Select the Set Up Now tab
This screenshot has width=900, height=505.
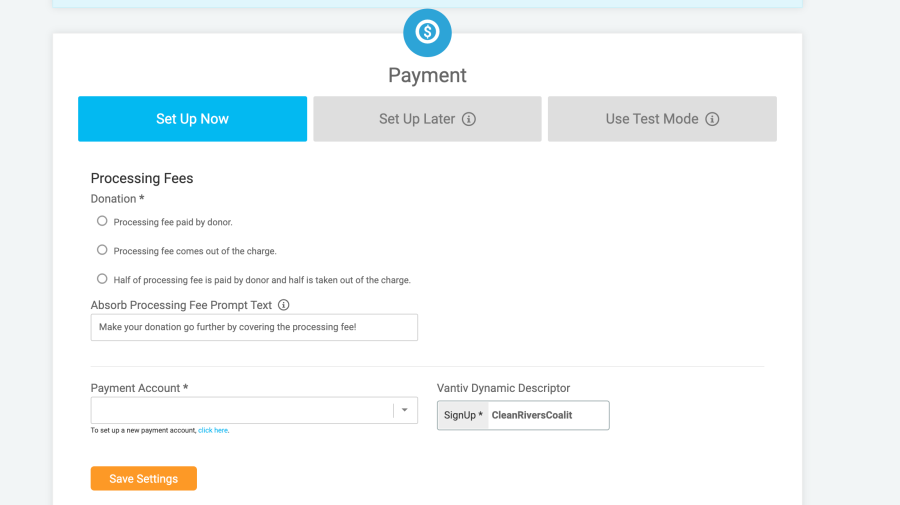(x=192, y=119)
